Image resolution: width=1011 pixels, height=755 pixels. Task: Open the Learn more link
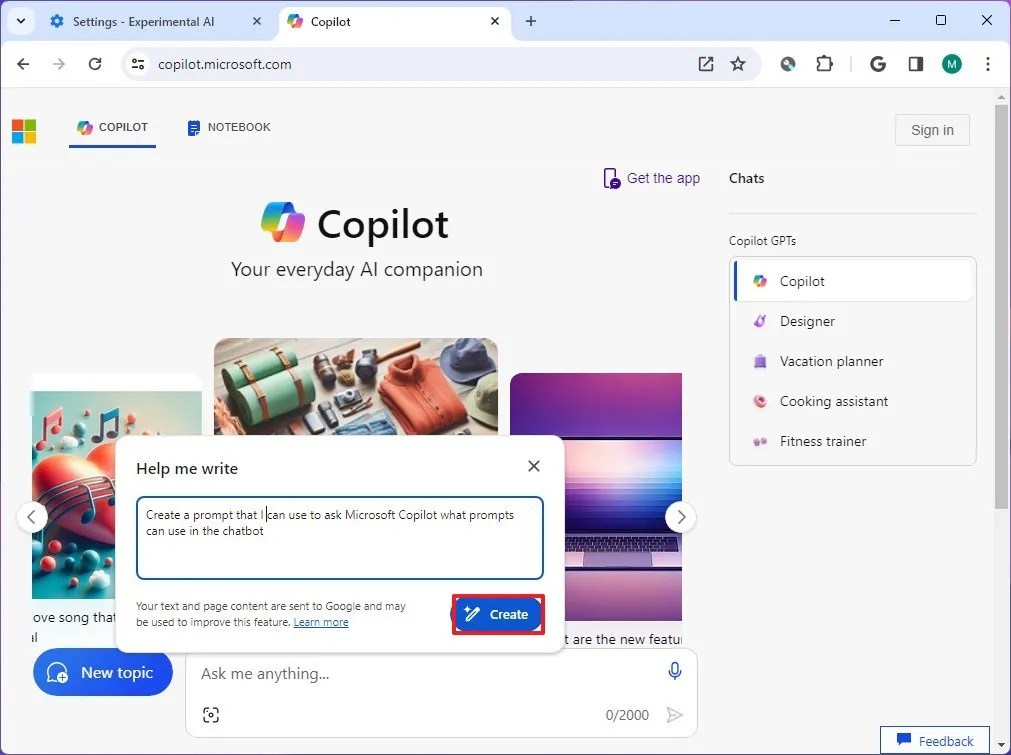(321, 621)
